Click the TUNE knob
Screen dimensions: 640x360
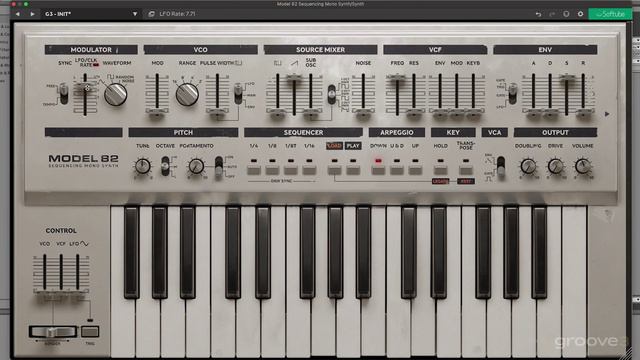[142, 166]
